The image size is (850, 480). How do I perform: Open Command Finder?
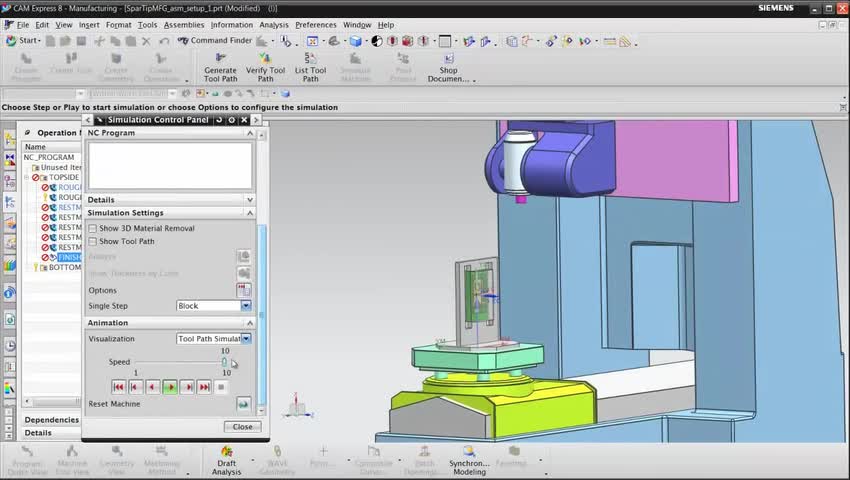pos(215,40)
